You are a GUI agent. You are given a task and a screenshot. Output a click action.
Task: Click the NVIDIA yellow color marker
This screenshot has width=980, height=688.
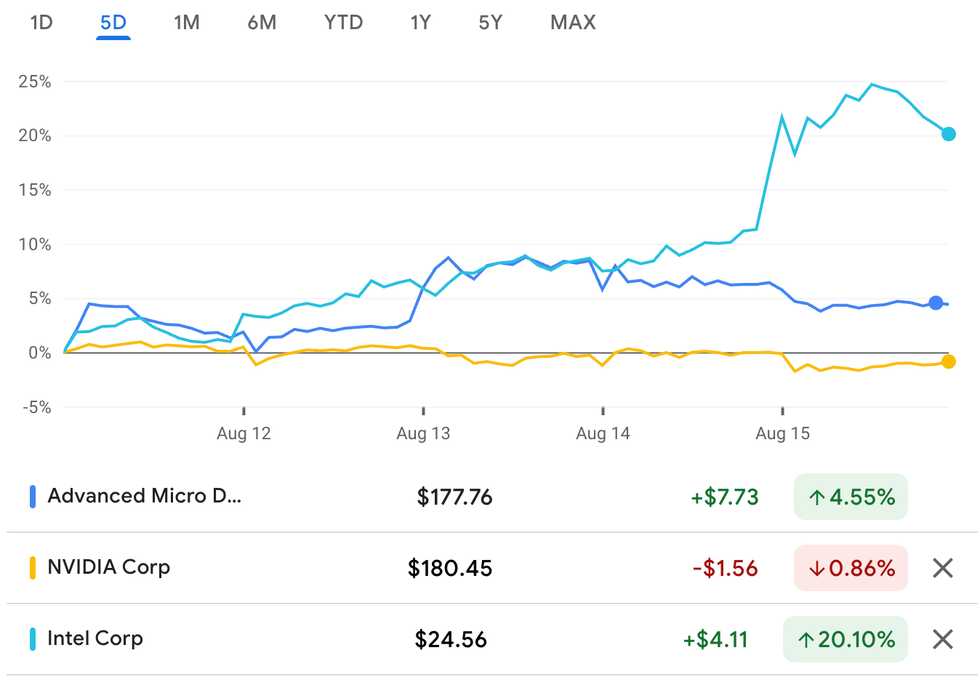(33, 568)
